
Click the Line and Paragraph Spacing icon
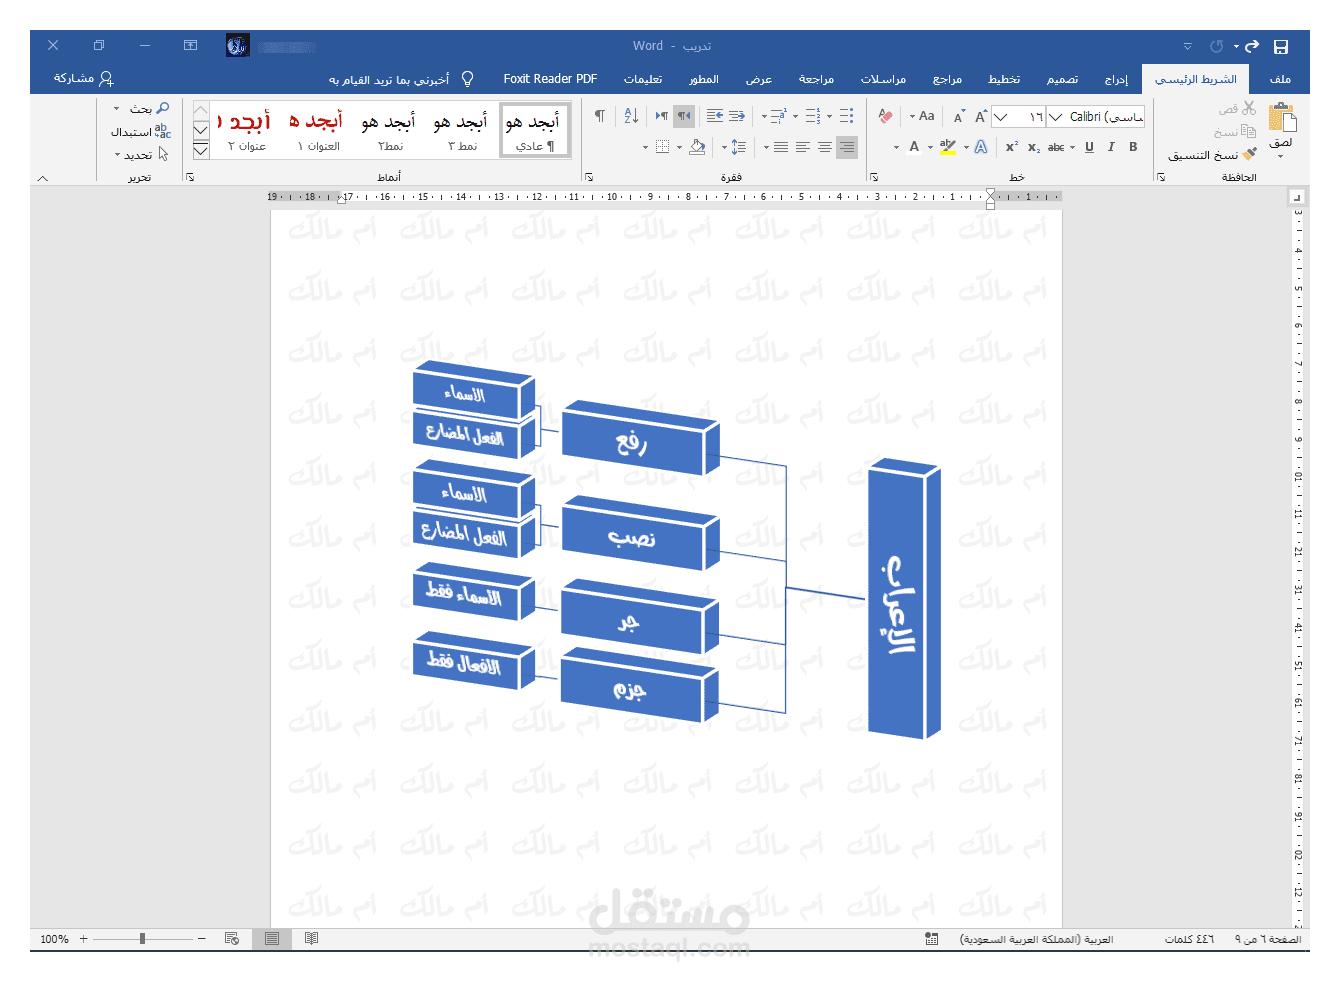click(738, 147)
